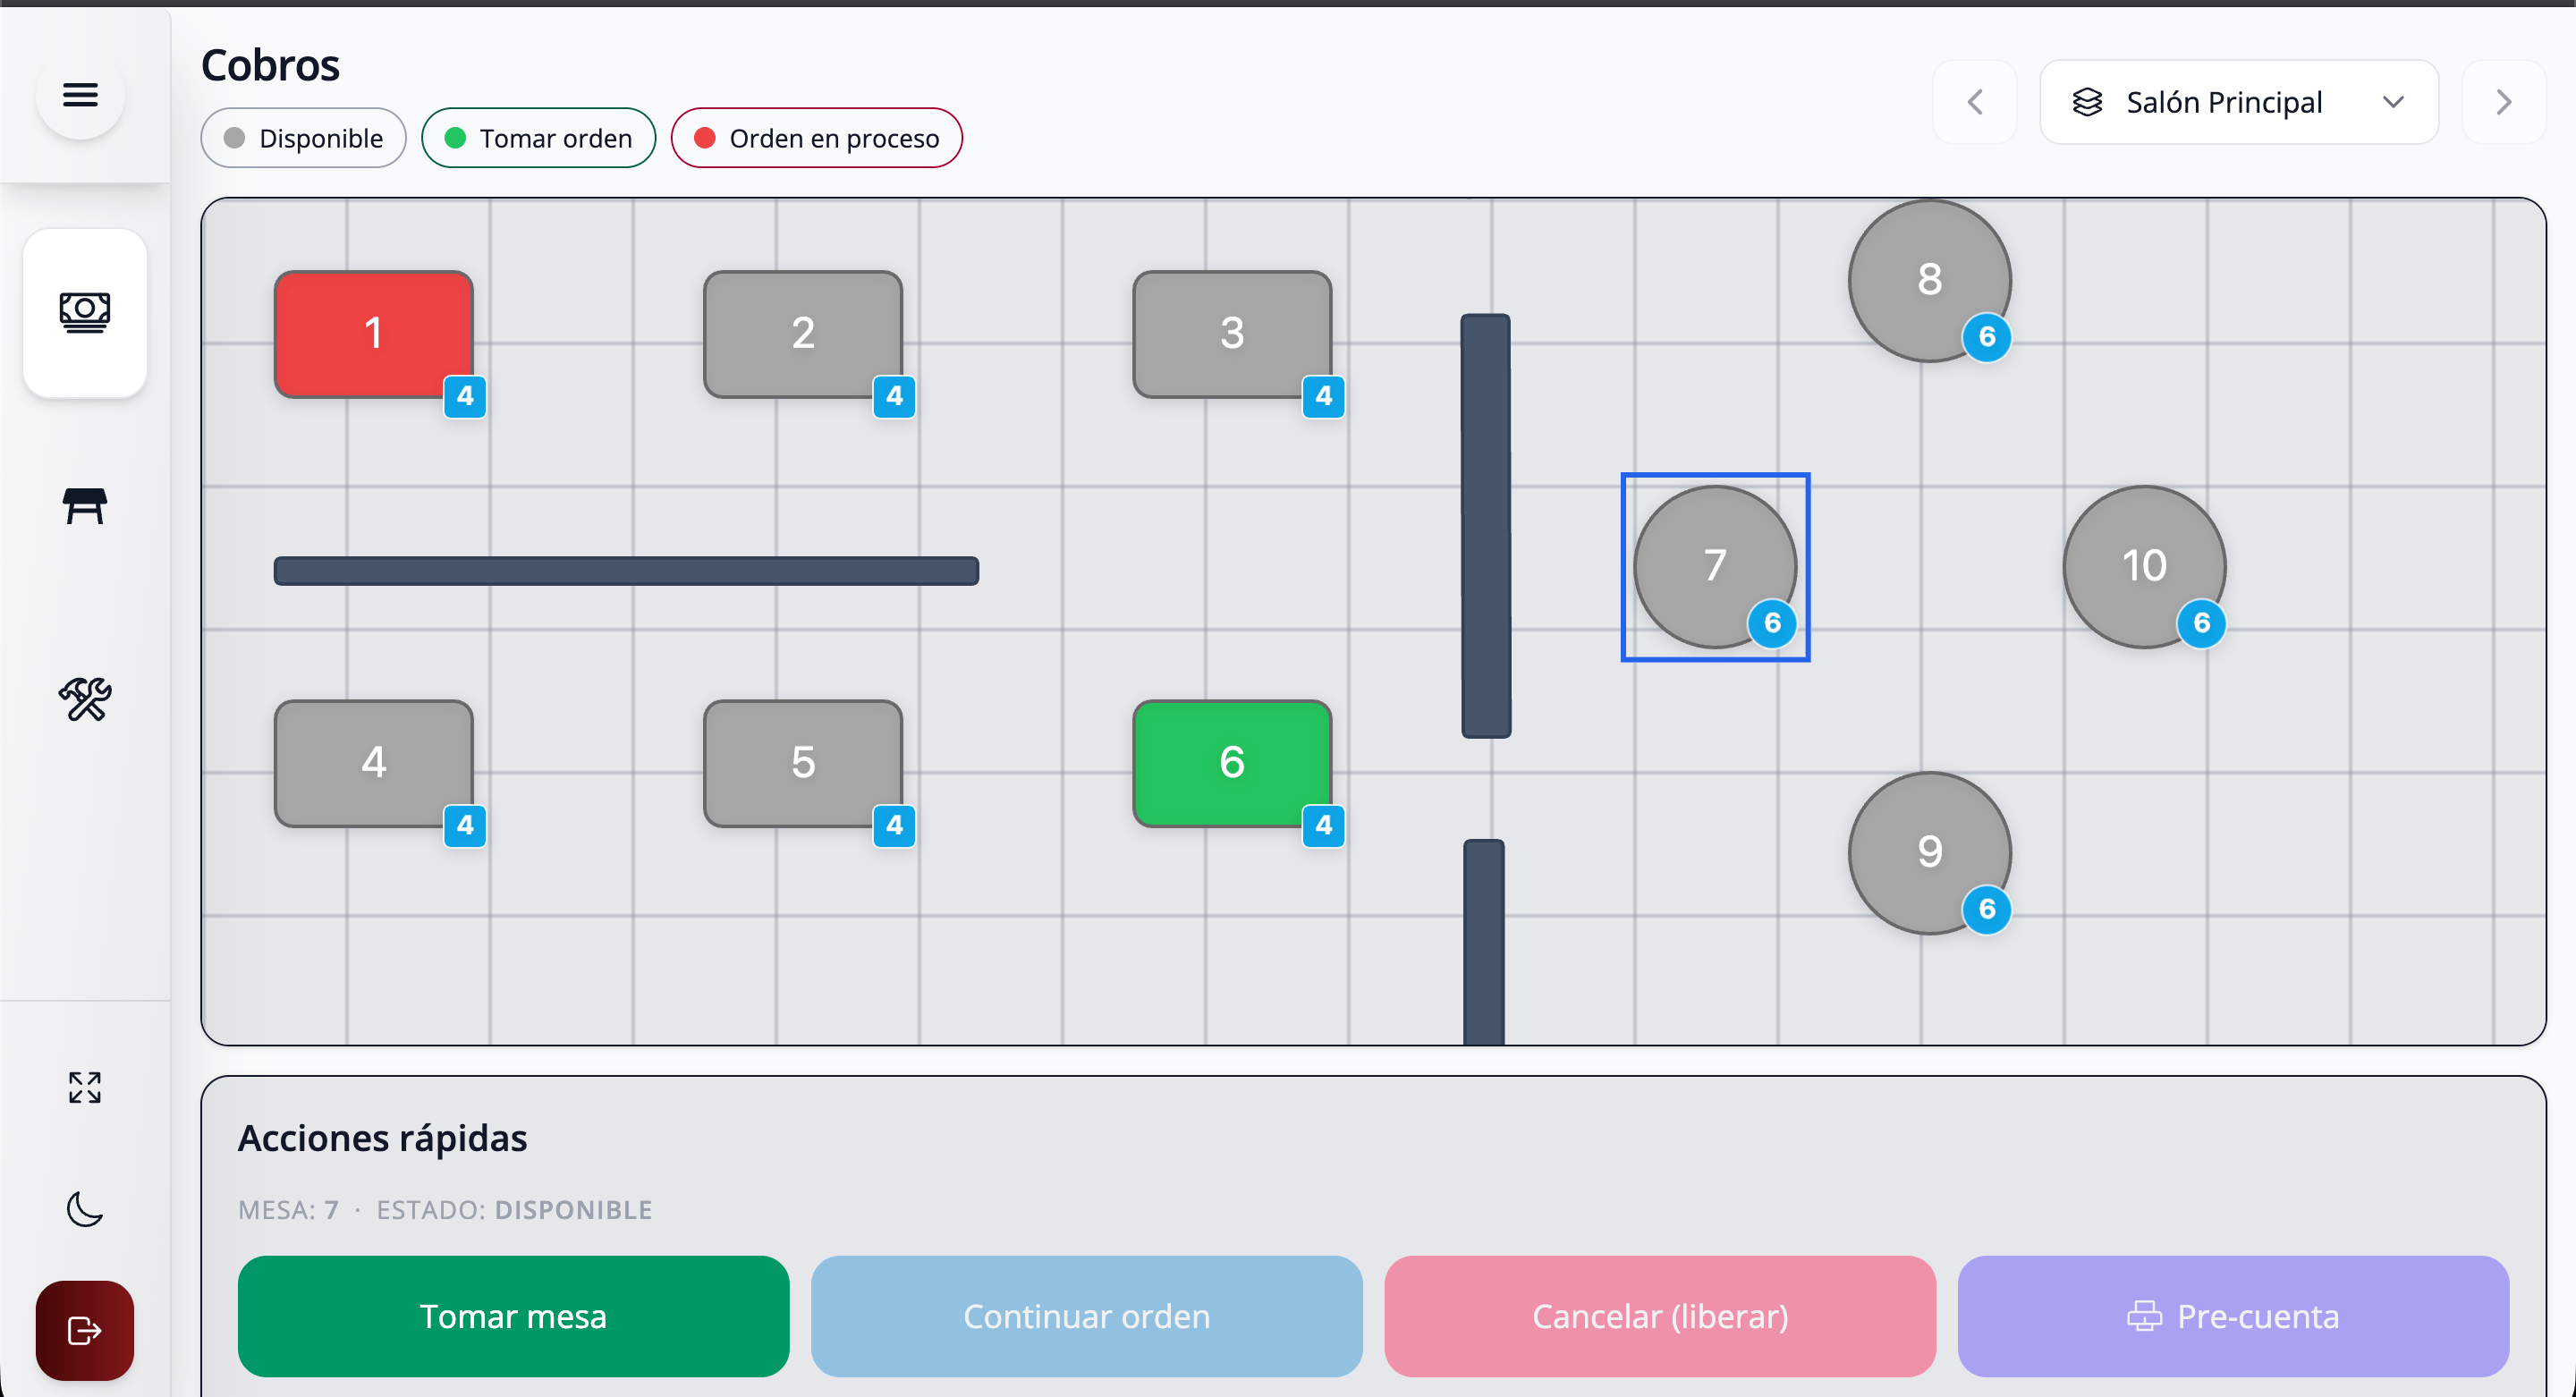Toggle the Orden en proceso filter

tap(816, 138)
